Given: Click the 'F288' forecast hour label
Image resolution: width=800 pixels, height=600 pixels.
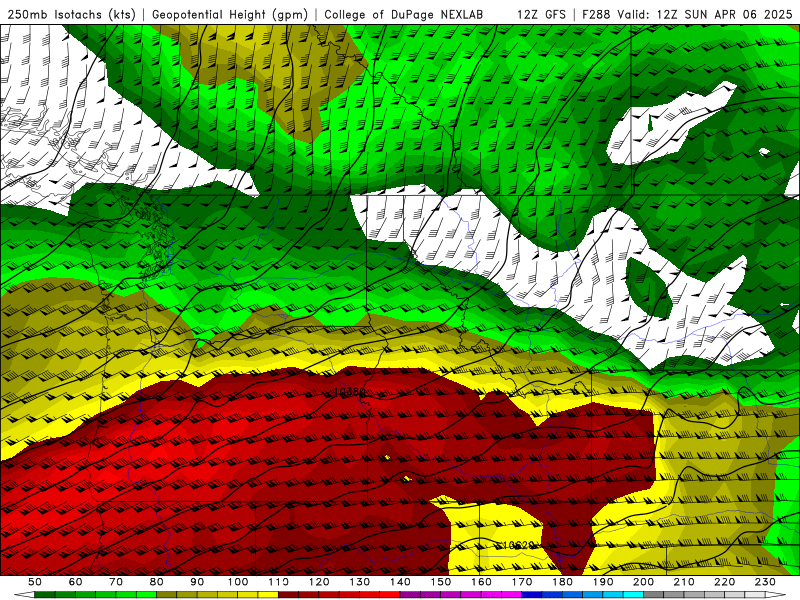Looking at the screenshot, I should click(x=596, y=14).
